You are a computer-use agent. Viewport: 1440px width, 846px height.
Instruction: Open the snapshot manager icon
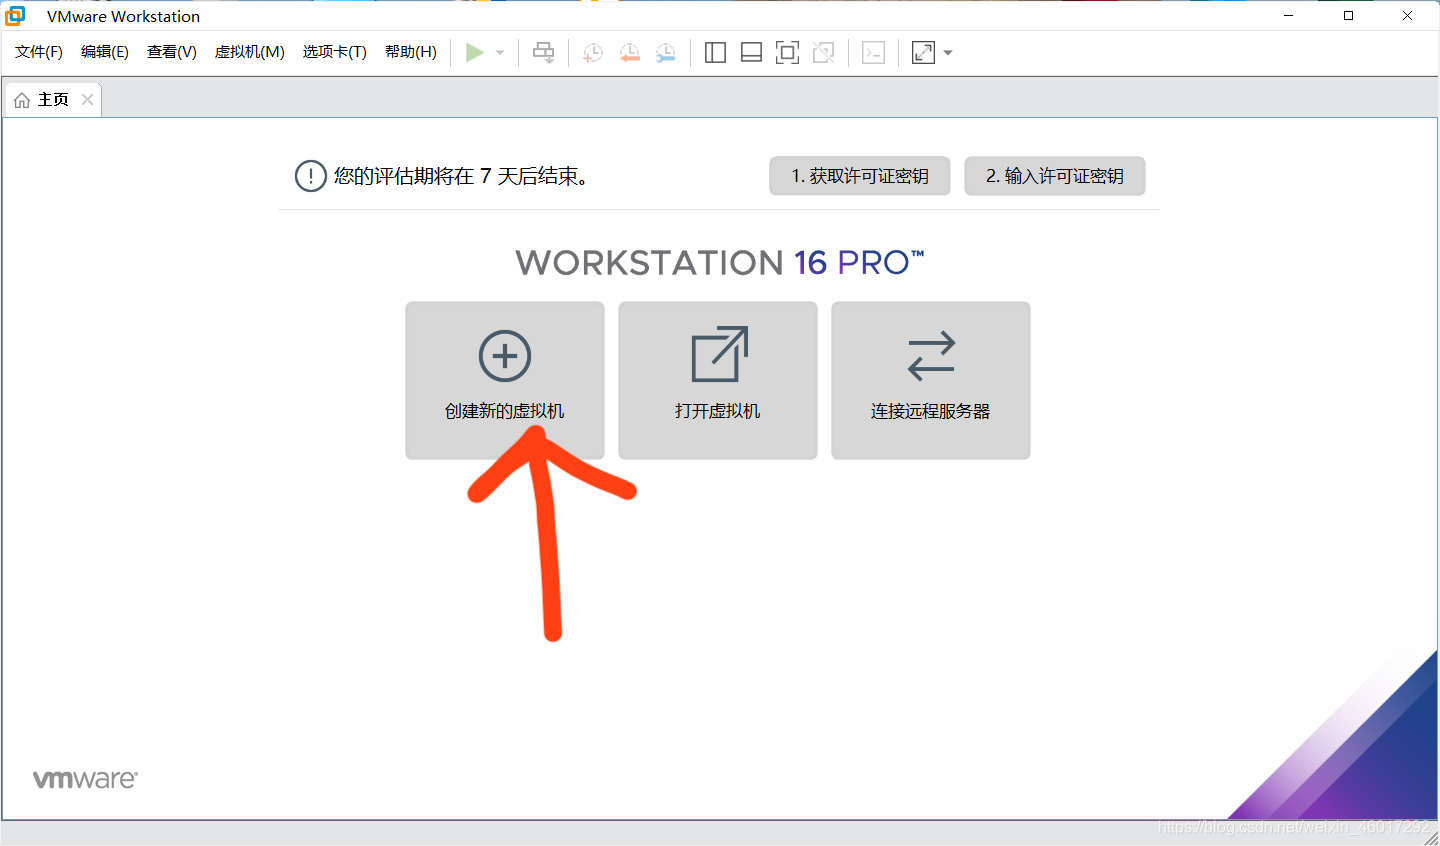coord(666,53)
